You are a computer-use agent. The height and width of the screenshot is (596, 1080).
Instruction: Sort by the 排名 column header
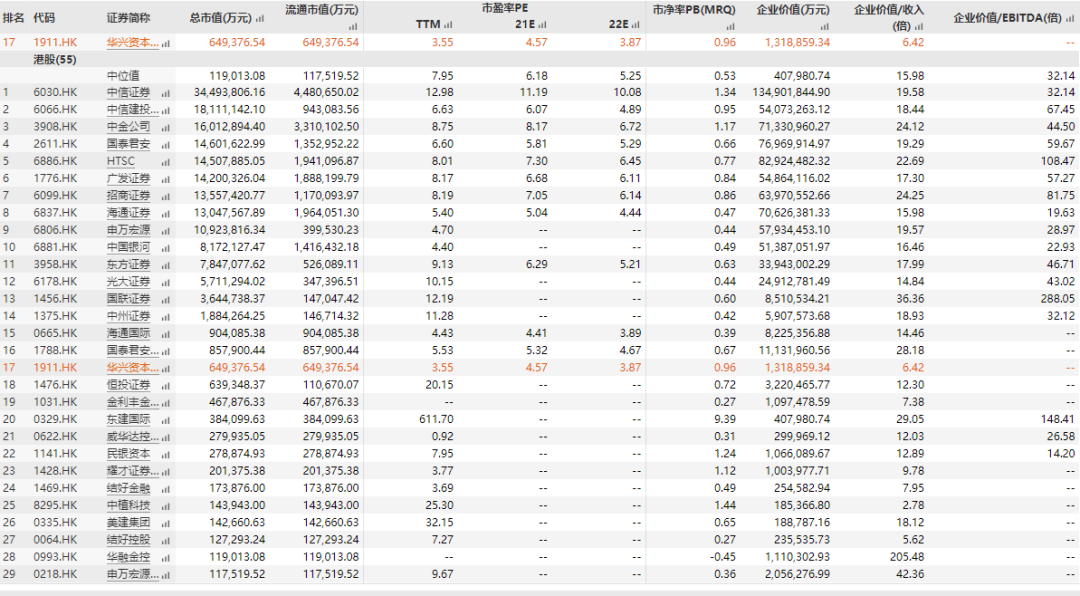click(x=12, y=18)
